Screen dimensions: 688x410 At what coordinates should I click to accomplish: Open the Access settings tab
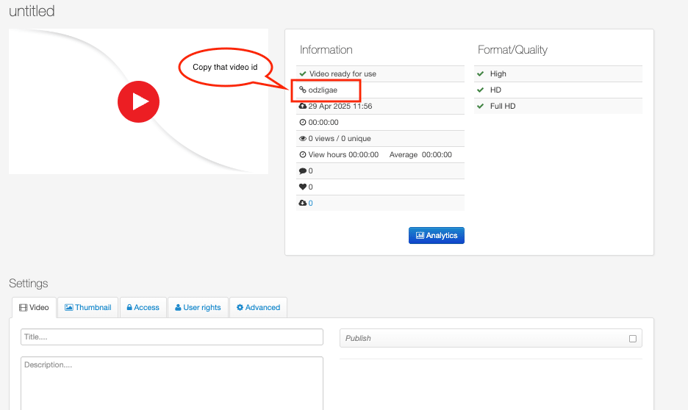pos(143,307)
